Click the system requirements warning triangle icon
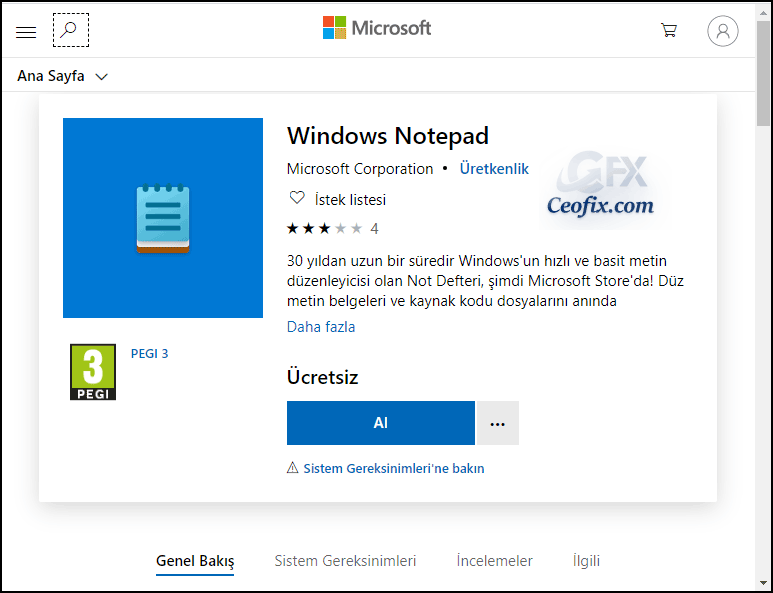Viewport: 773px width, 593px height. coord(293,468)
